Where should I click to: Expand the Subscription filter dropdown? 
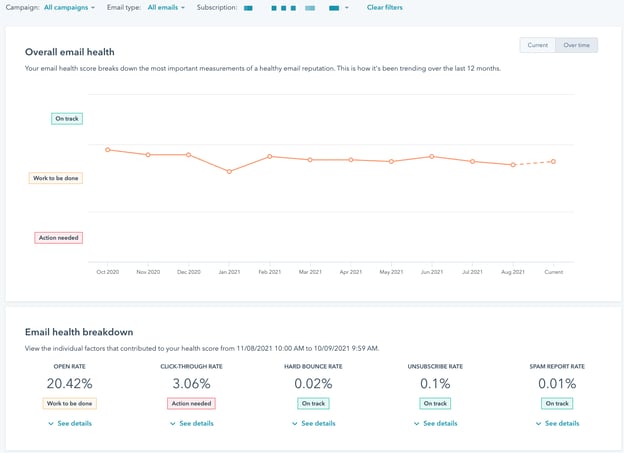[x=346, y=7]
